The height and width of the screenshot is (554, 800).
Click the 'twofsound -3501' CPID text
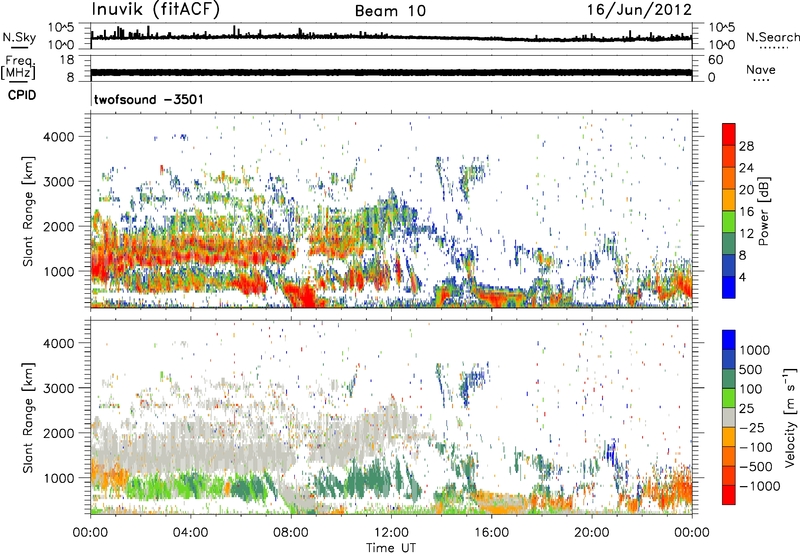[148, 99]
